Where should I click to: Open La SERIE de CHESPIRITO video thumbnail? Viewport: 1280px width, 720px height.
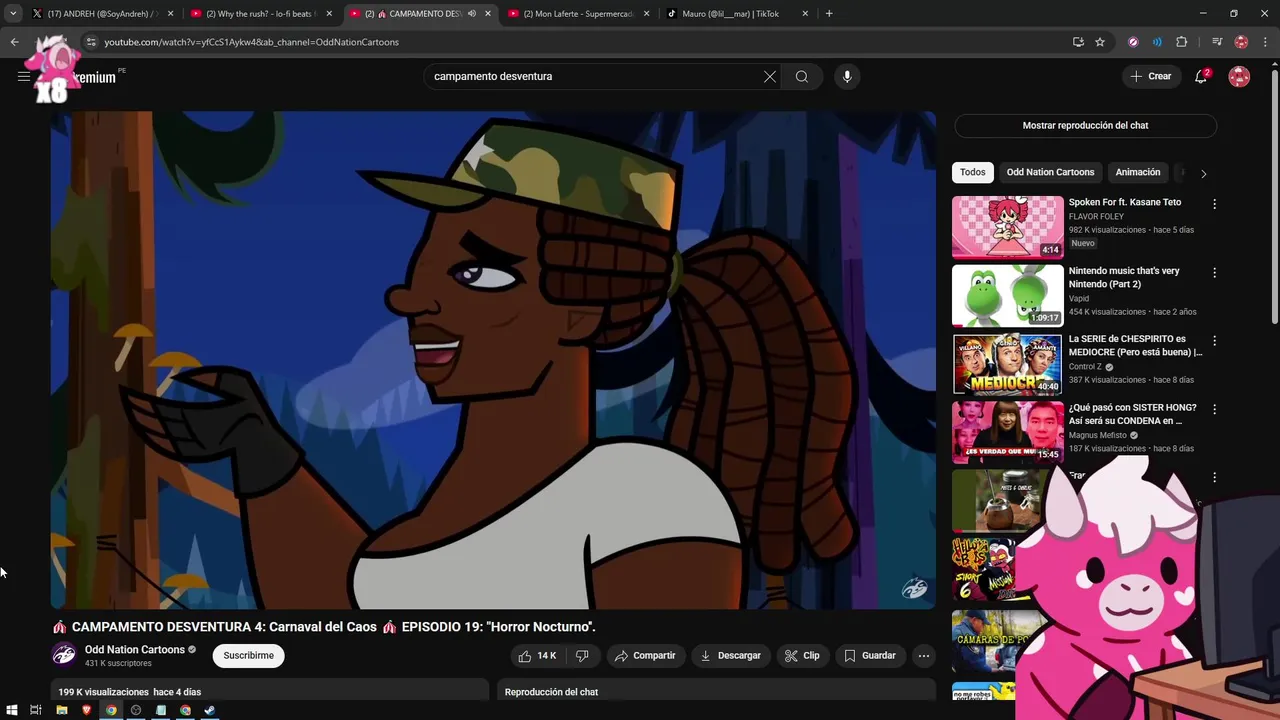[x=1008, y=364]
